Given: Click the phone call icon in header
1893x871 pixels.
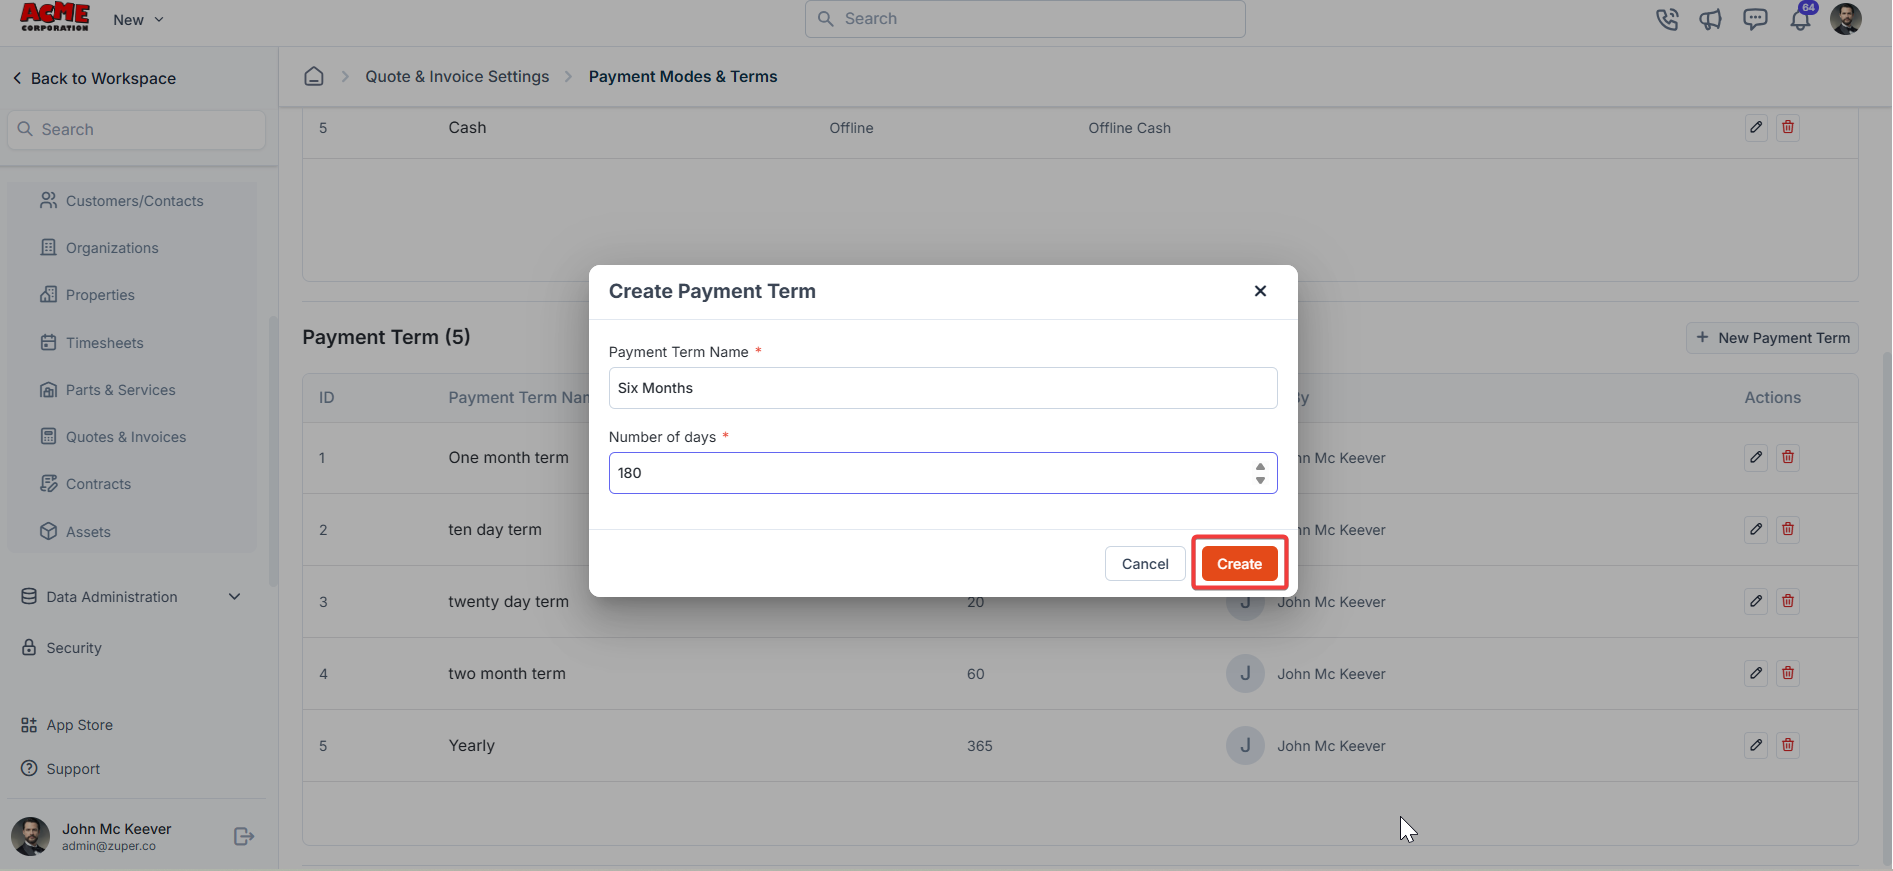Looking at the screenshot, I should pyautogui.click(x=1667, y=19).
